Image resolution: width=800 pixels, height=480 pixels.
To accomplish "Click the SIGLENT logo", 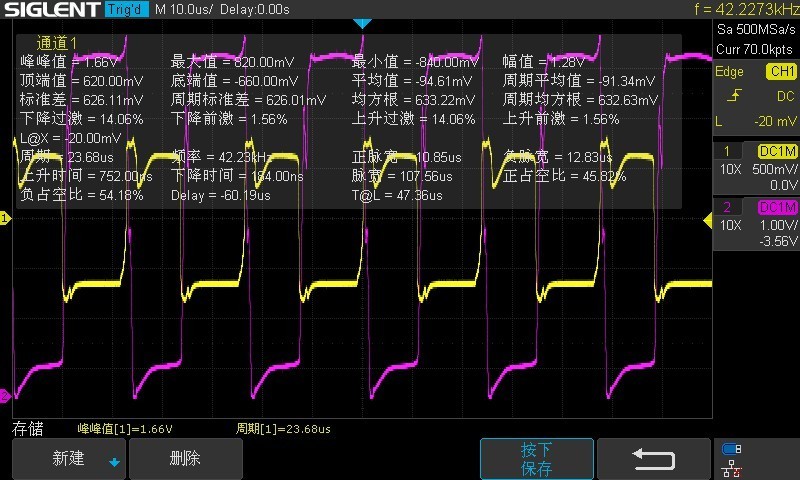I will (49, 10).
